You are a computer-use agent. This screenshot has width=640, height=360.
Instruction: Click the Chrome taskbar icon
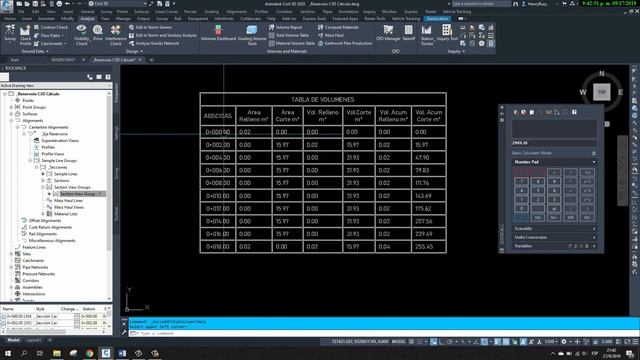coord(89,353)
